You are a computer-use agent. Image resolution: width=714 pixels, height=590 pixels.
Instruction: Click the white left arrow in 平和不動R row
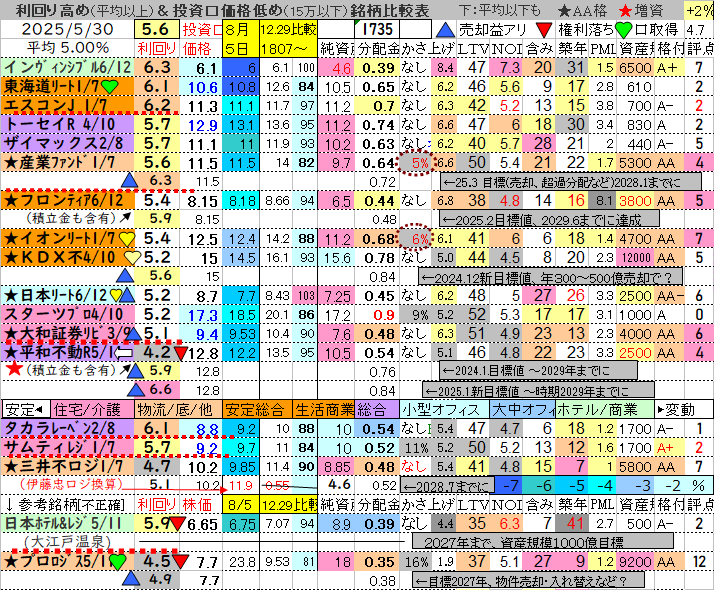coord(123,353)
